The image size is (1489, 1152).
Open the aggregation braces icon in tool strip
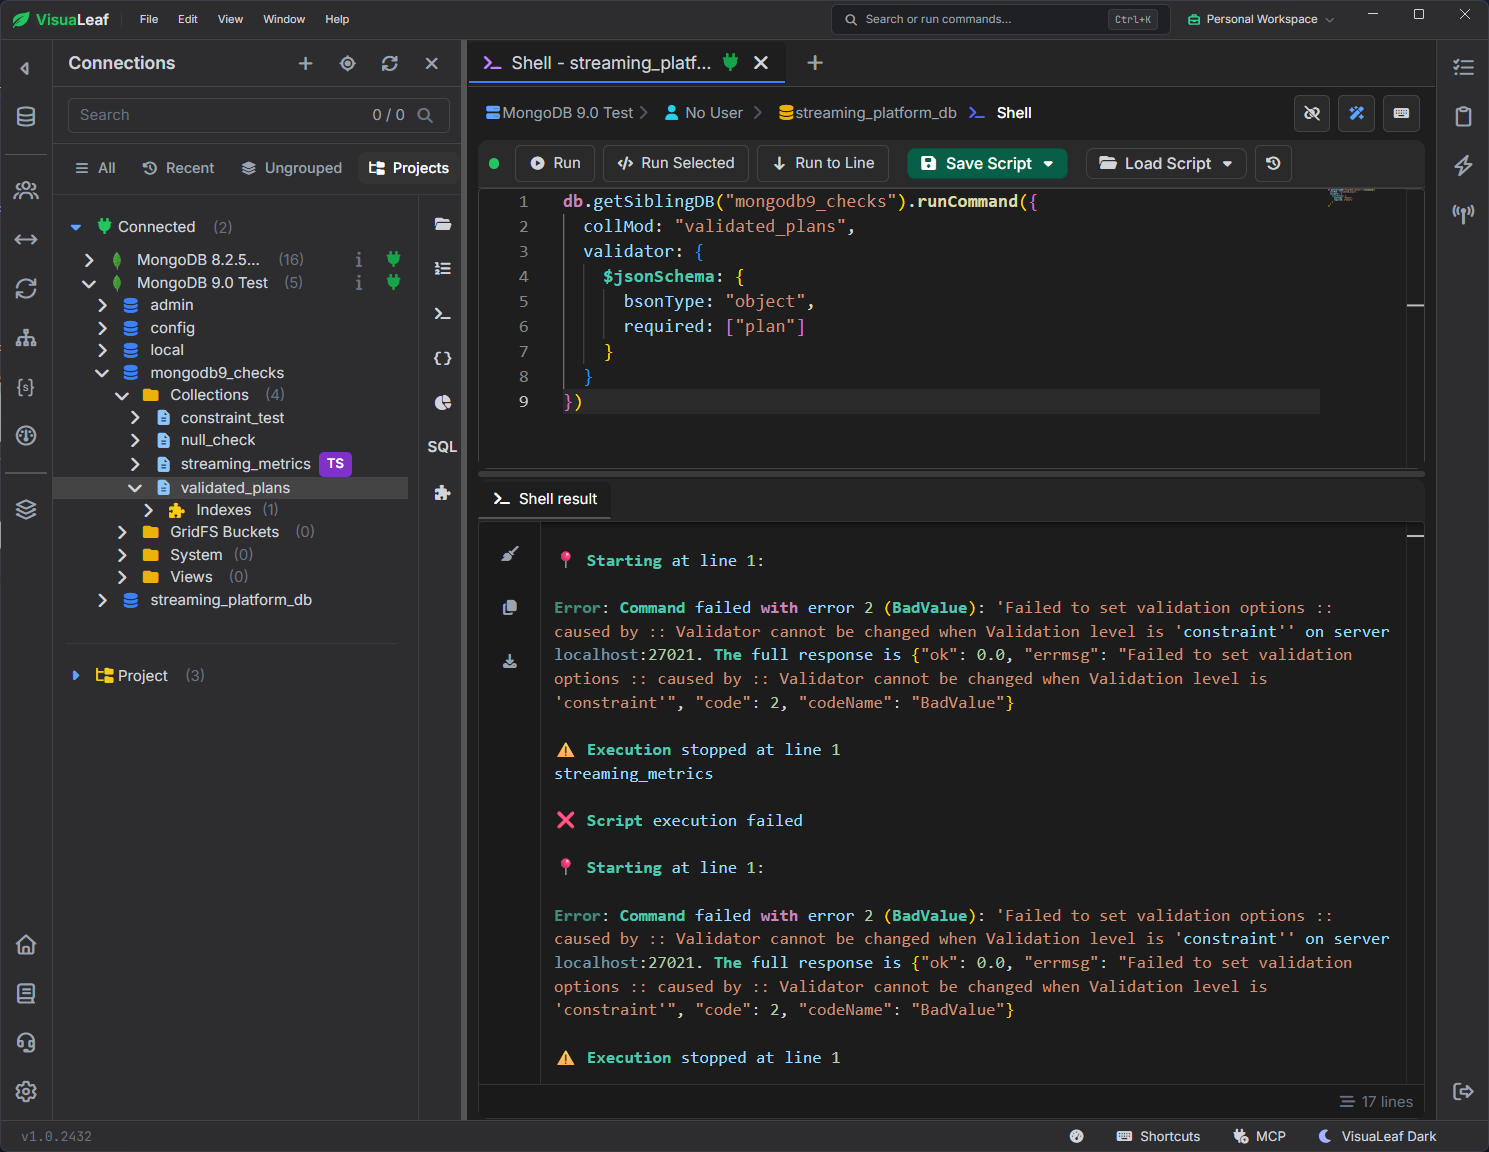442,358
